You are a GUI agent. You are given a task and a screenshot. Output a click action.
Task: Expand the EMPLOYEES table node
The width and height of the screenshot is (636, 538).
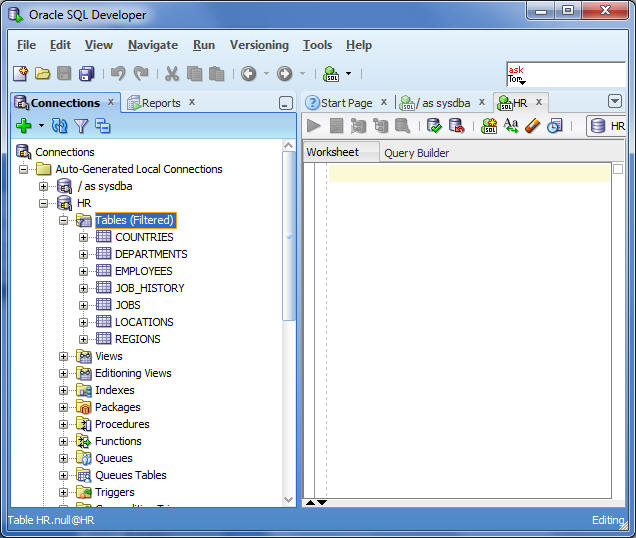(x=84, y=271)
